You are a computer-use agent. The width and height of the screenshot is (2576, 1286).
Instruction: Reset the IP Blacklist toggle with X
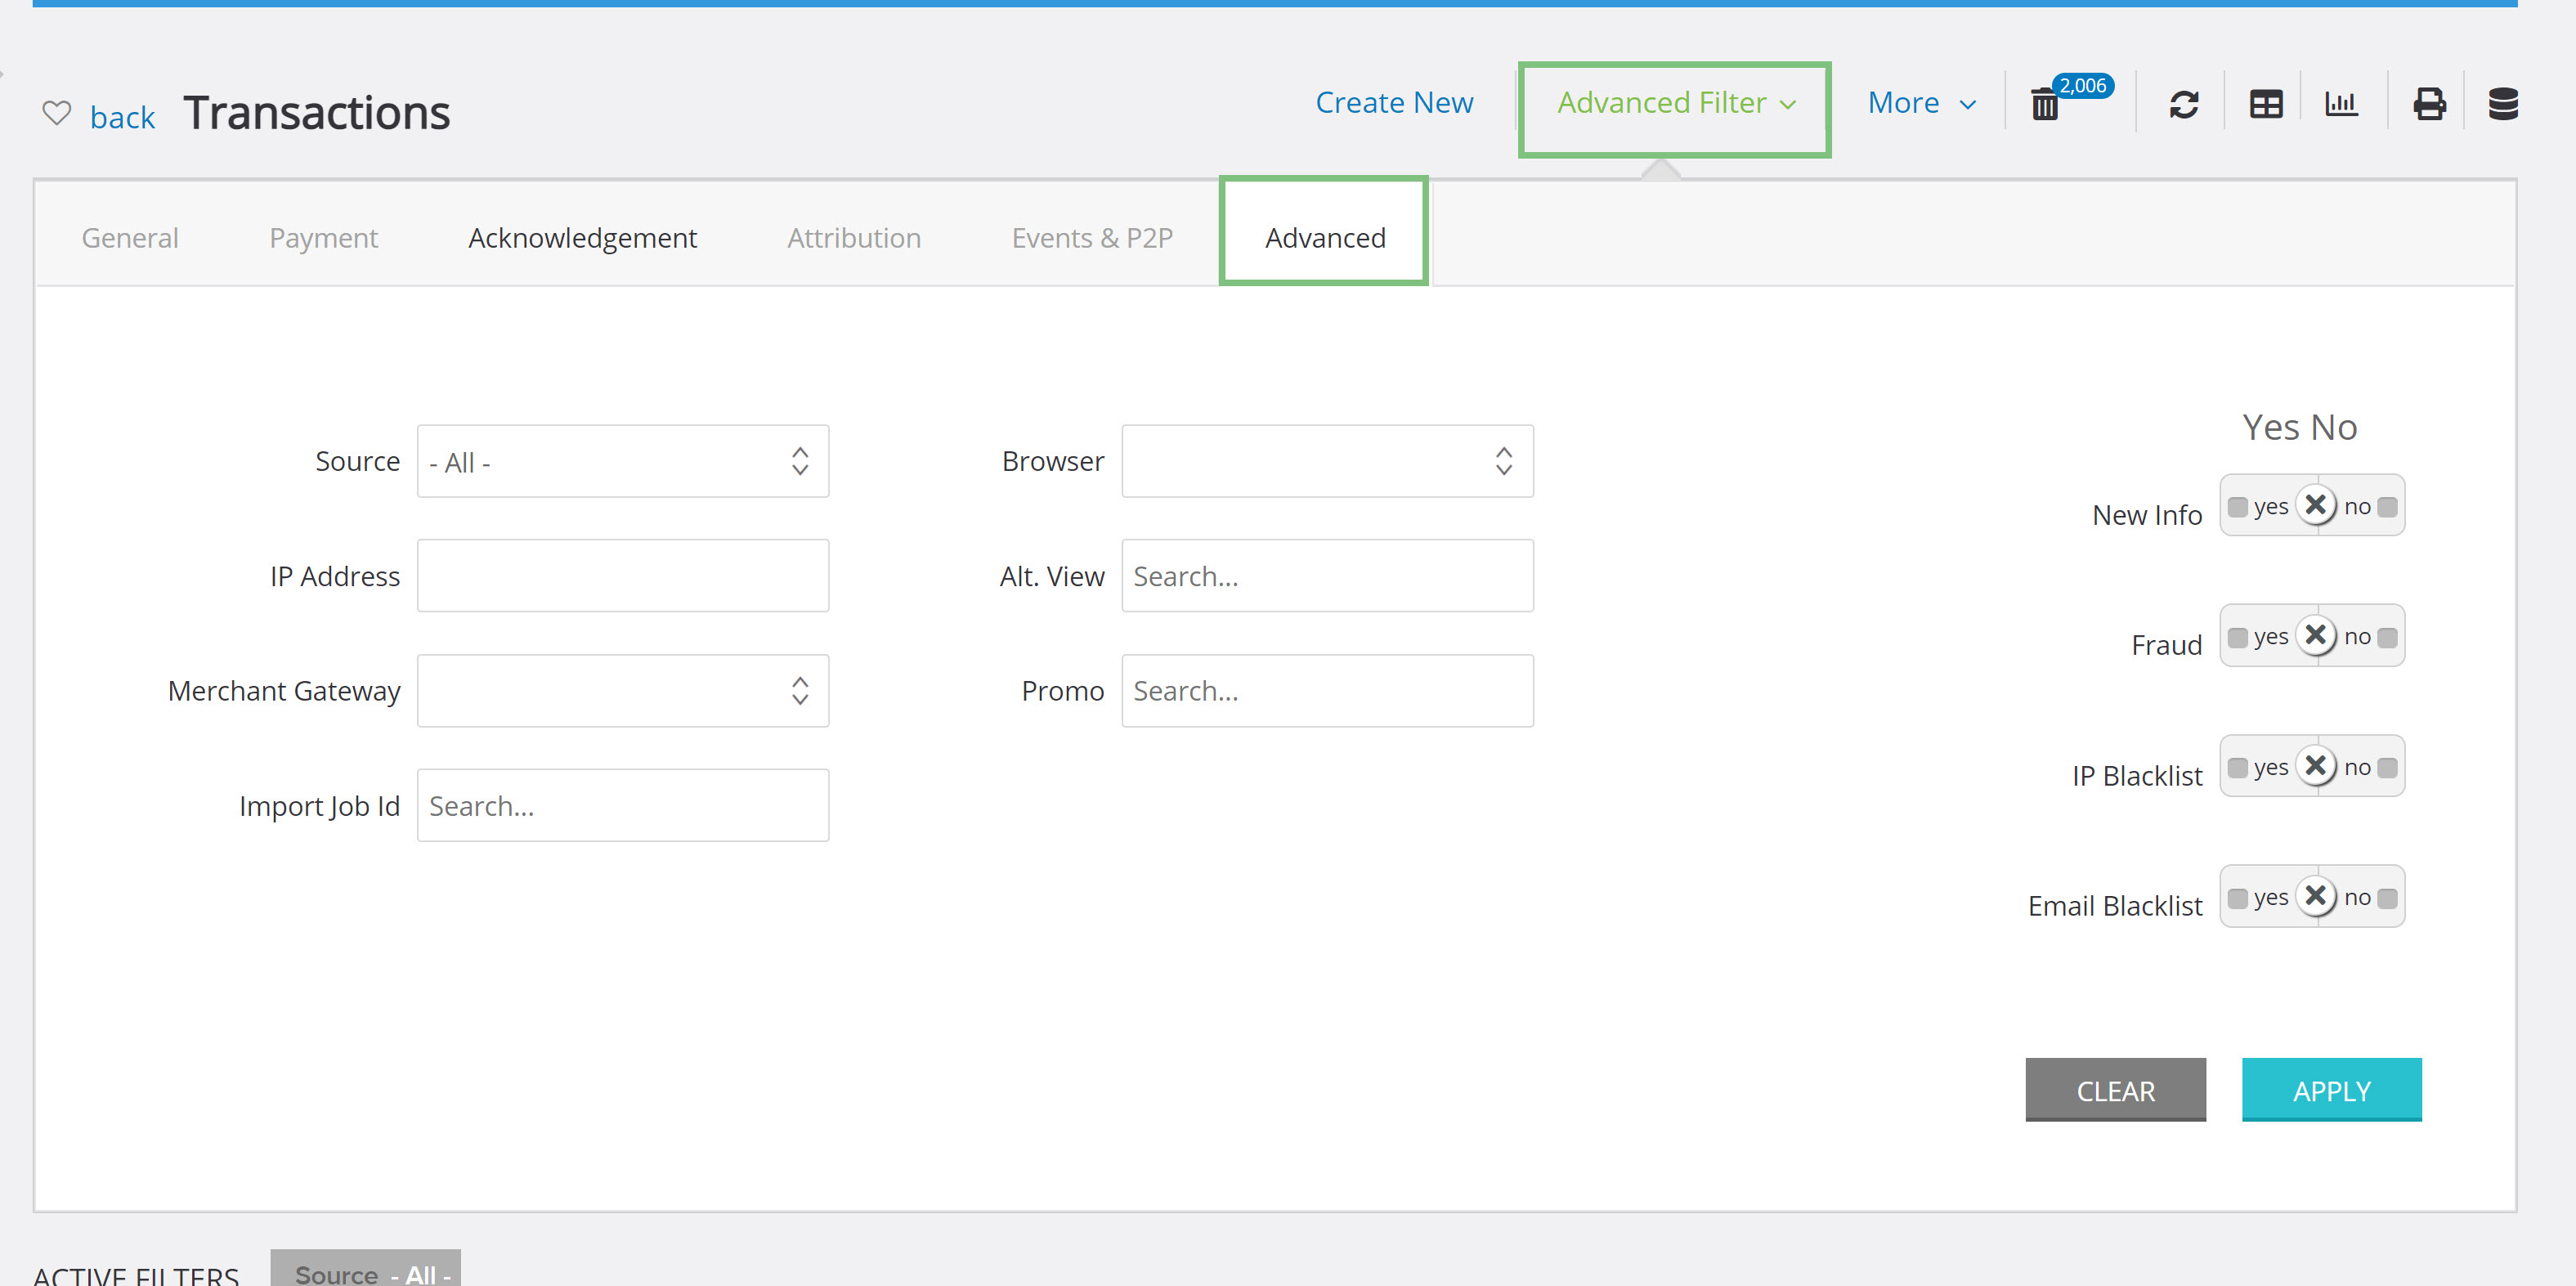[x=2315, y=766]
